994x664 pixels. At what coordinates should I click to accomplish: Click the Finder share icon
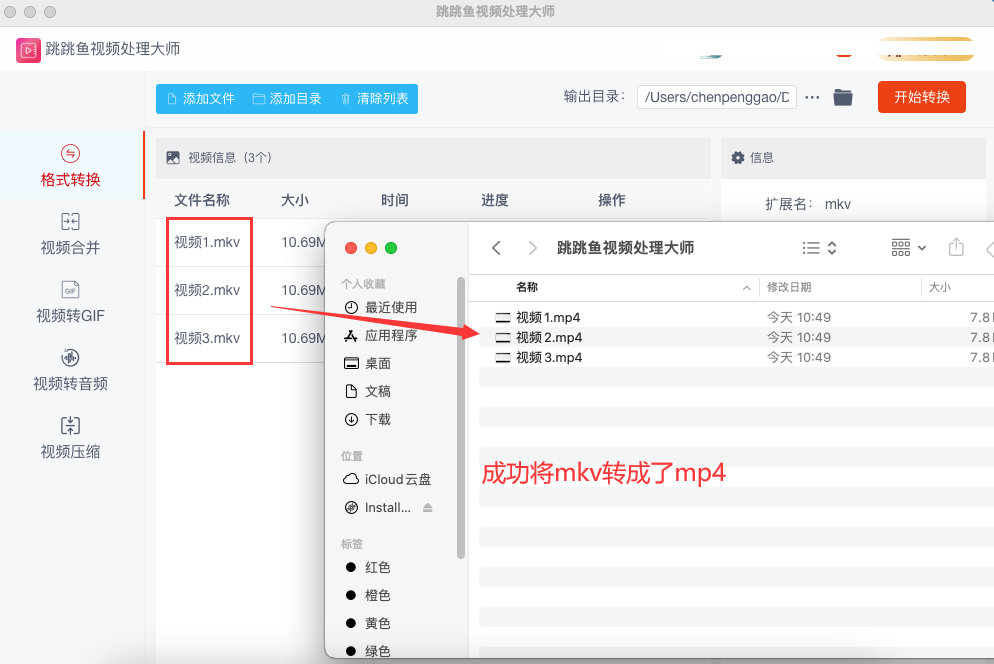coord(956,247)
